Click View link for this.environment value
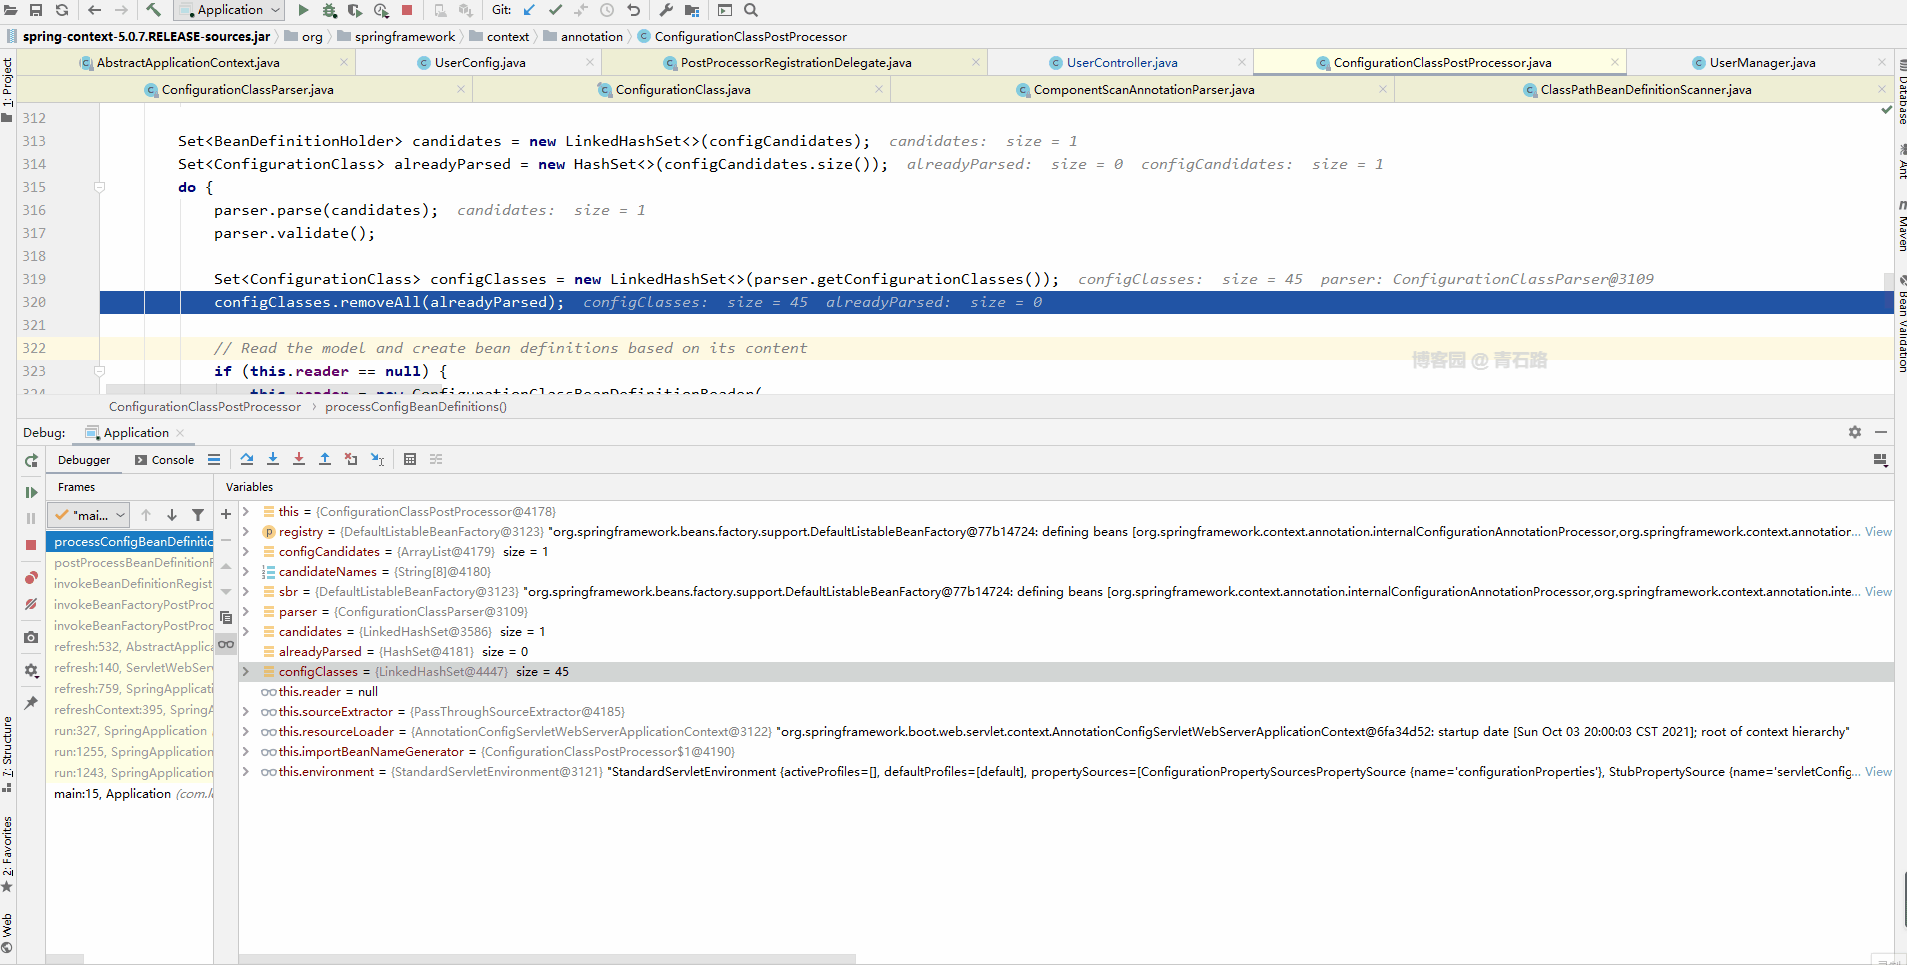The image size is (1907, 965). 1878,771
